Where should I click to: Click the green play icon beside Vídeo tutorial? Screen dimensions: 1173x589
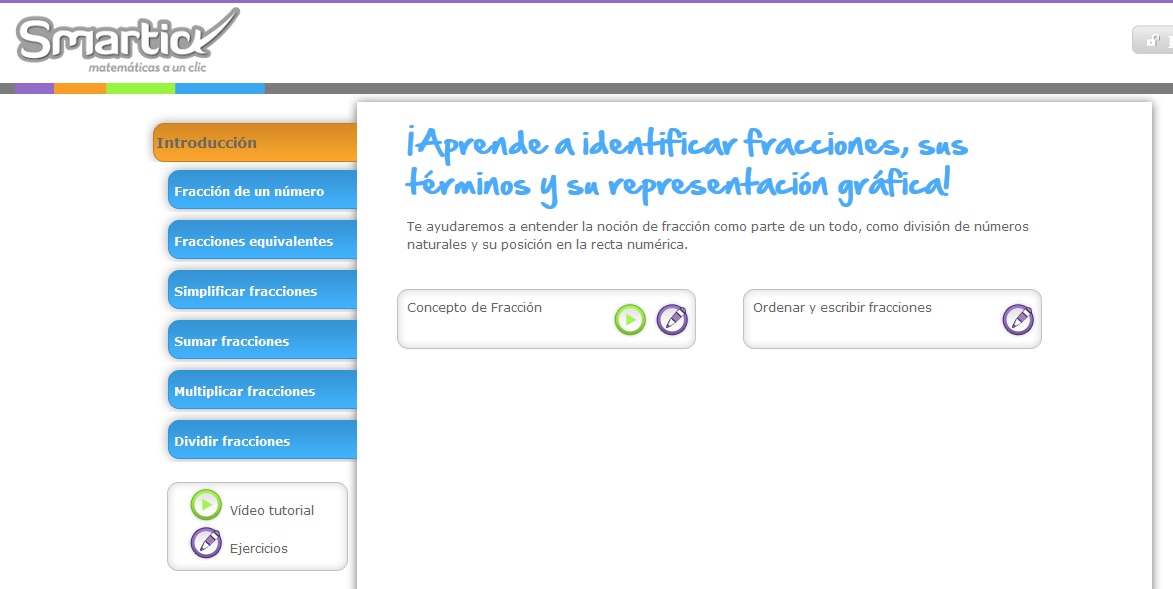pyautogui.click(x=205, y=505)
